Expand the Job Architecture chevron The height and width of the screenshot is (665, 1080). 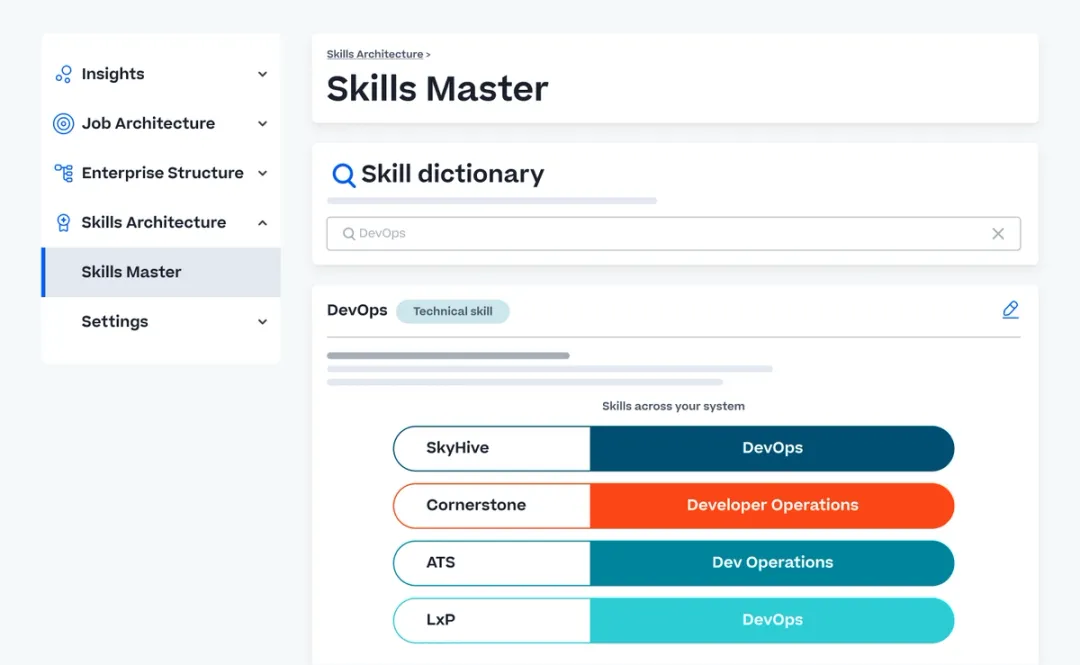coord(262,123)
